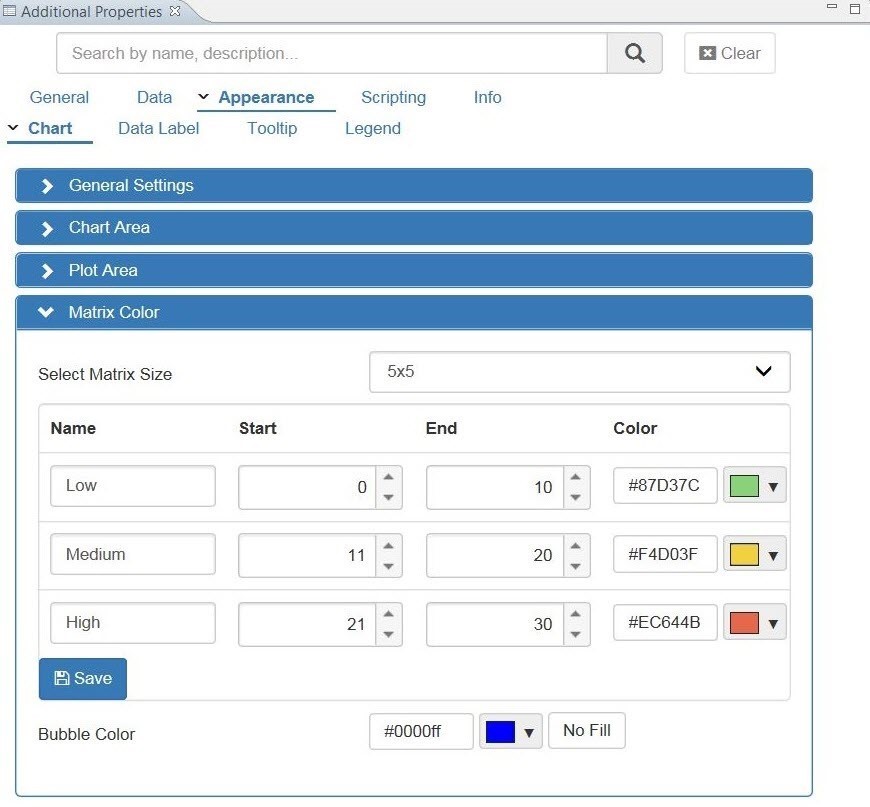Close the Additional Properties tab

point(175,12)
